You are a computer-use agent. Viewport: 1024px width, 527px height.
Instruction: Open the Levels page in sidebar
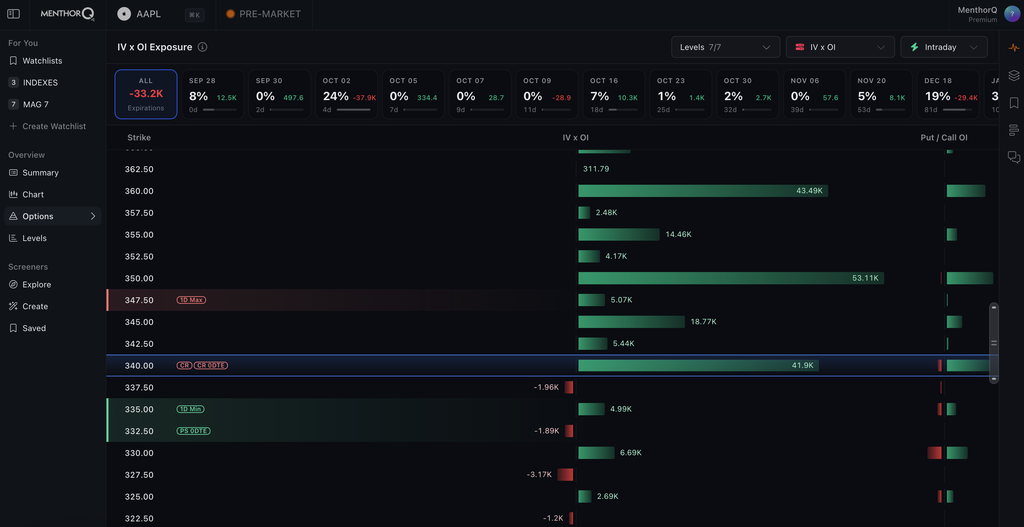pyautogui.click(x=53, y=238)
